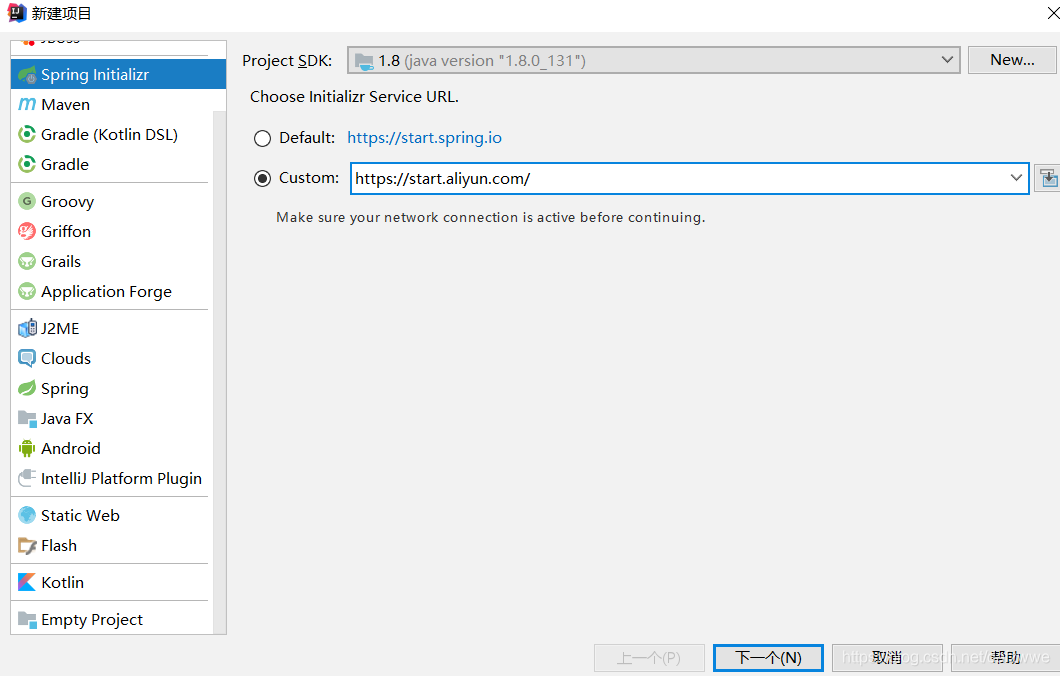Image resolution: width=1060 pixels, height=676 pixels.
Task: Select the Grails framework icon
Action: pos(60,261)
